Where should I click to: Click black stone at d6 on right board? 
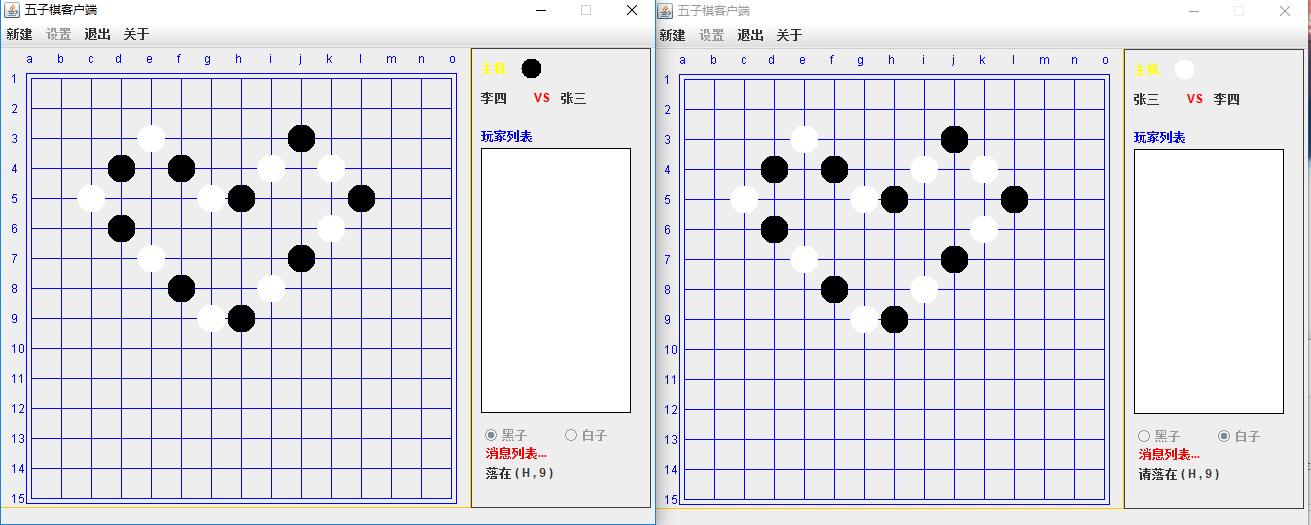click(774, 229)
